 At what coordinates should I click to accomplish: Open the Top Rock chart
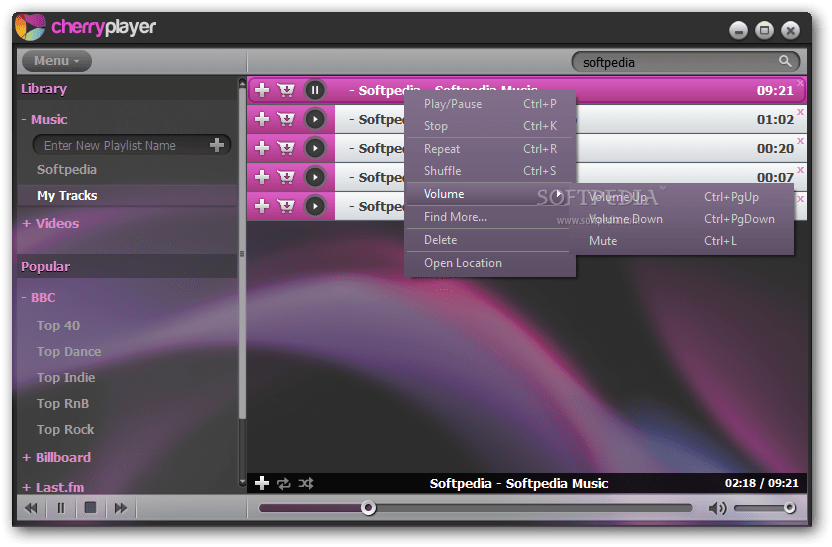click(65, 430)
